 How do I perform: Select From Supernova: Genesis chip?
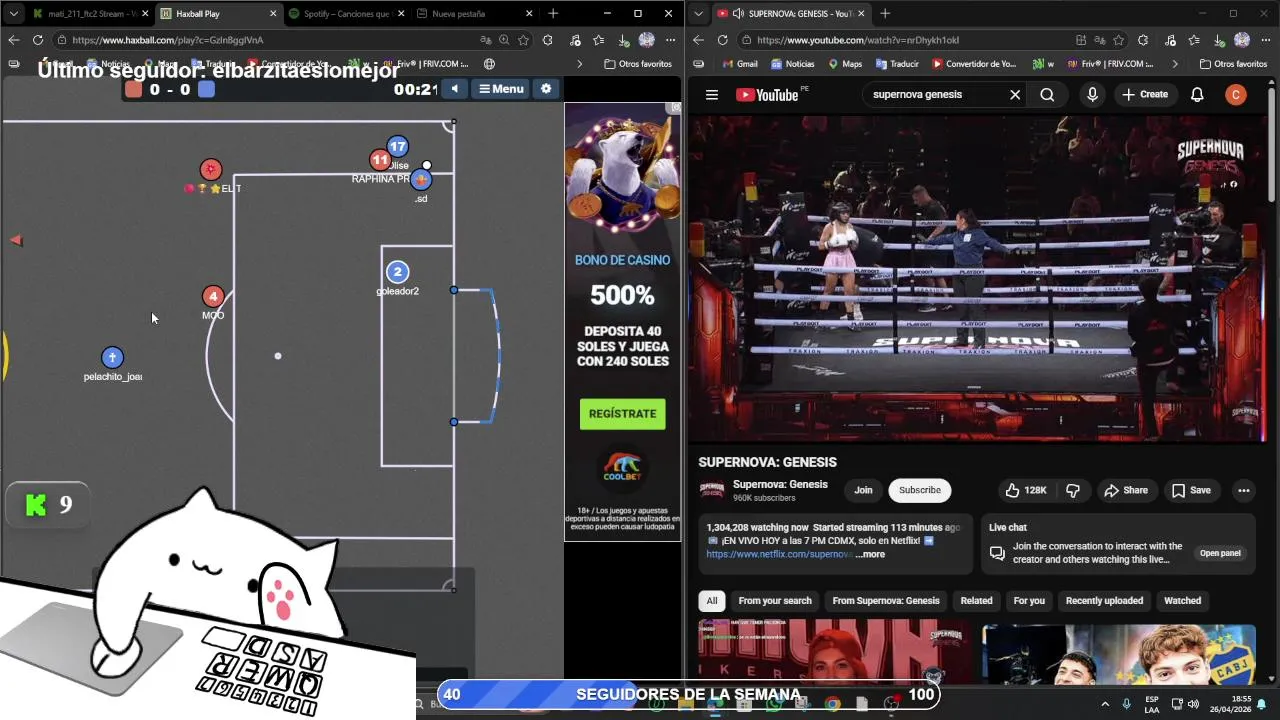(x=886, y=601)
